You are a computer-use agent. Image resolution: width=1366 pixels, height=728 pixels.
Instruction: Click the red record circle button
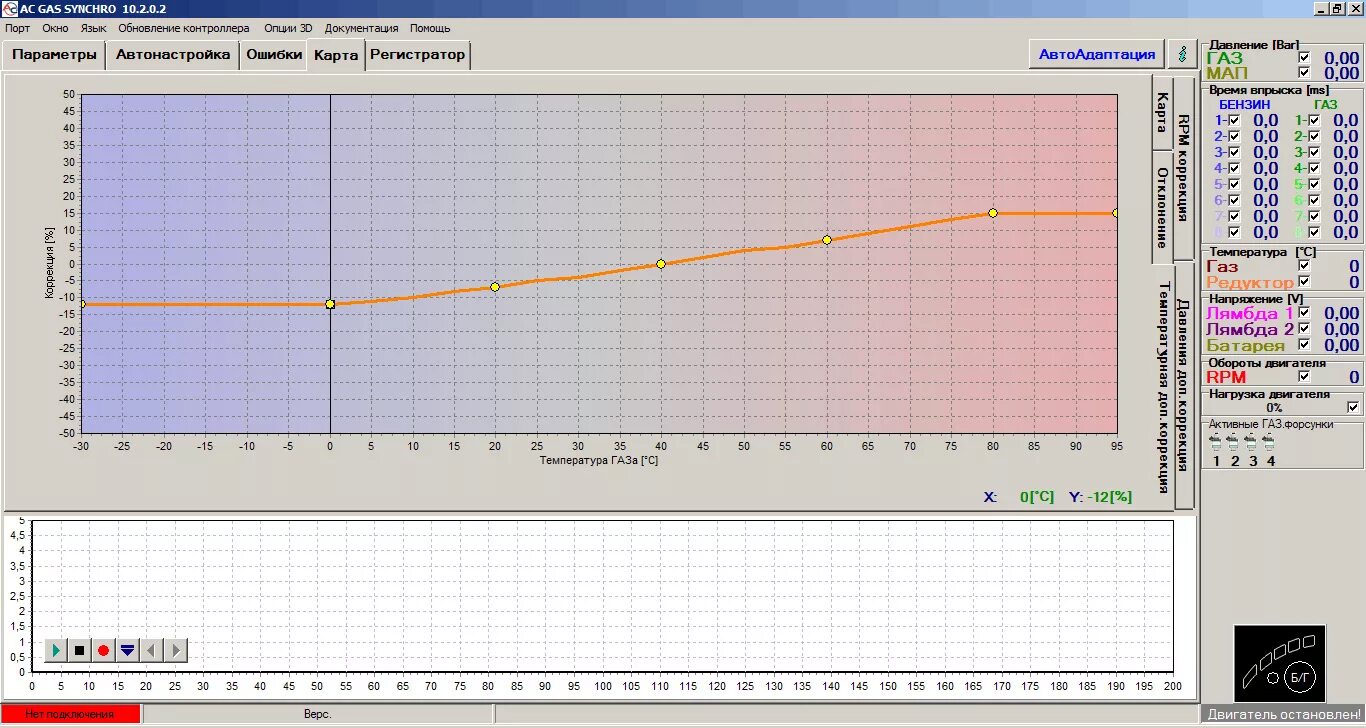103,651
